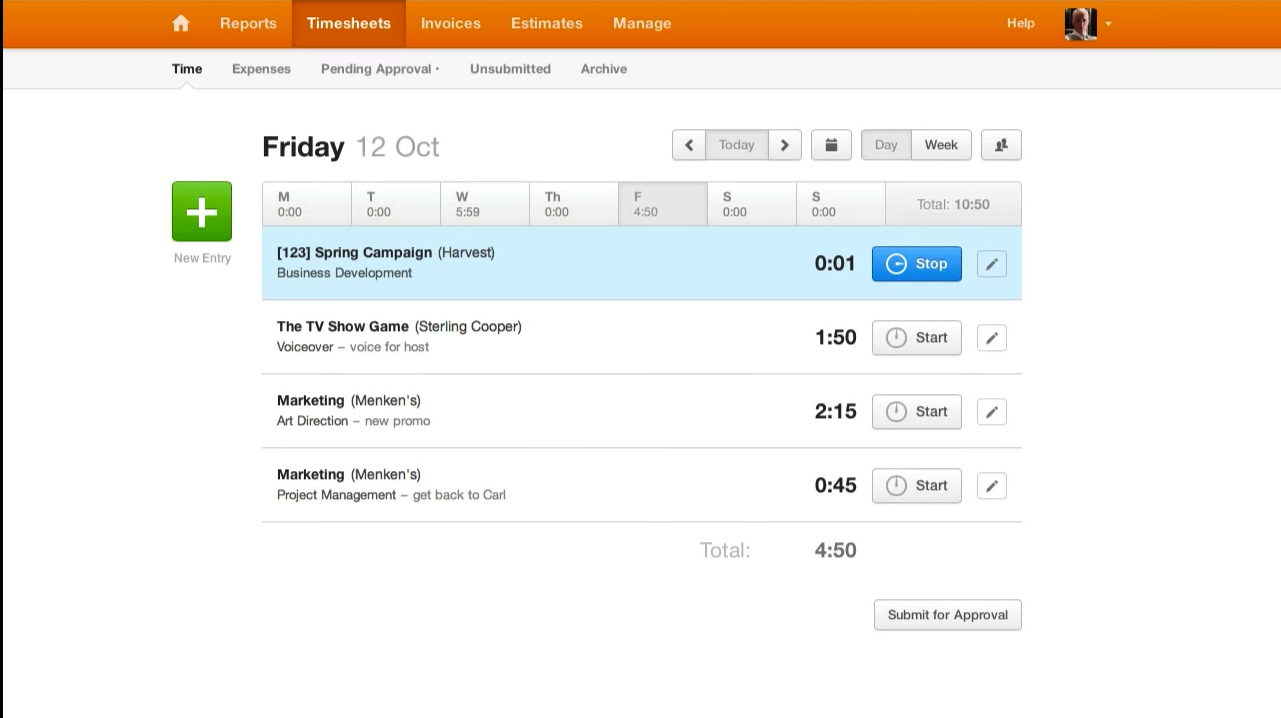Open the Help link
This screenshot has height=718, width=1281.
[1021, 23]
